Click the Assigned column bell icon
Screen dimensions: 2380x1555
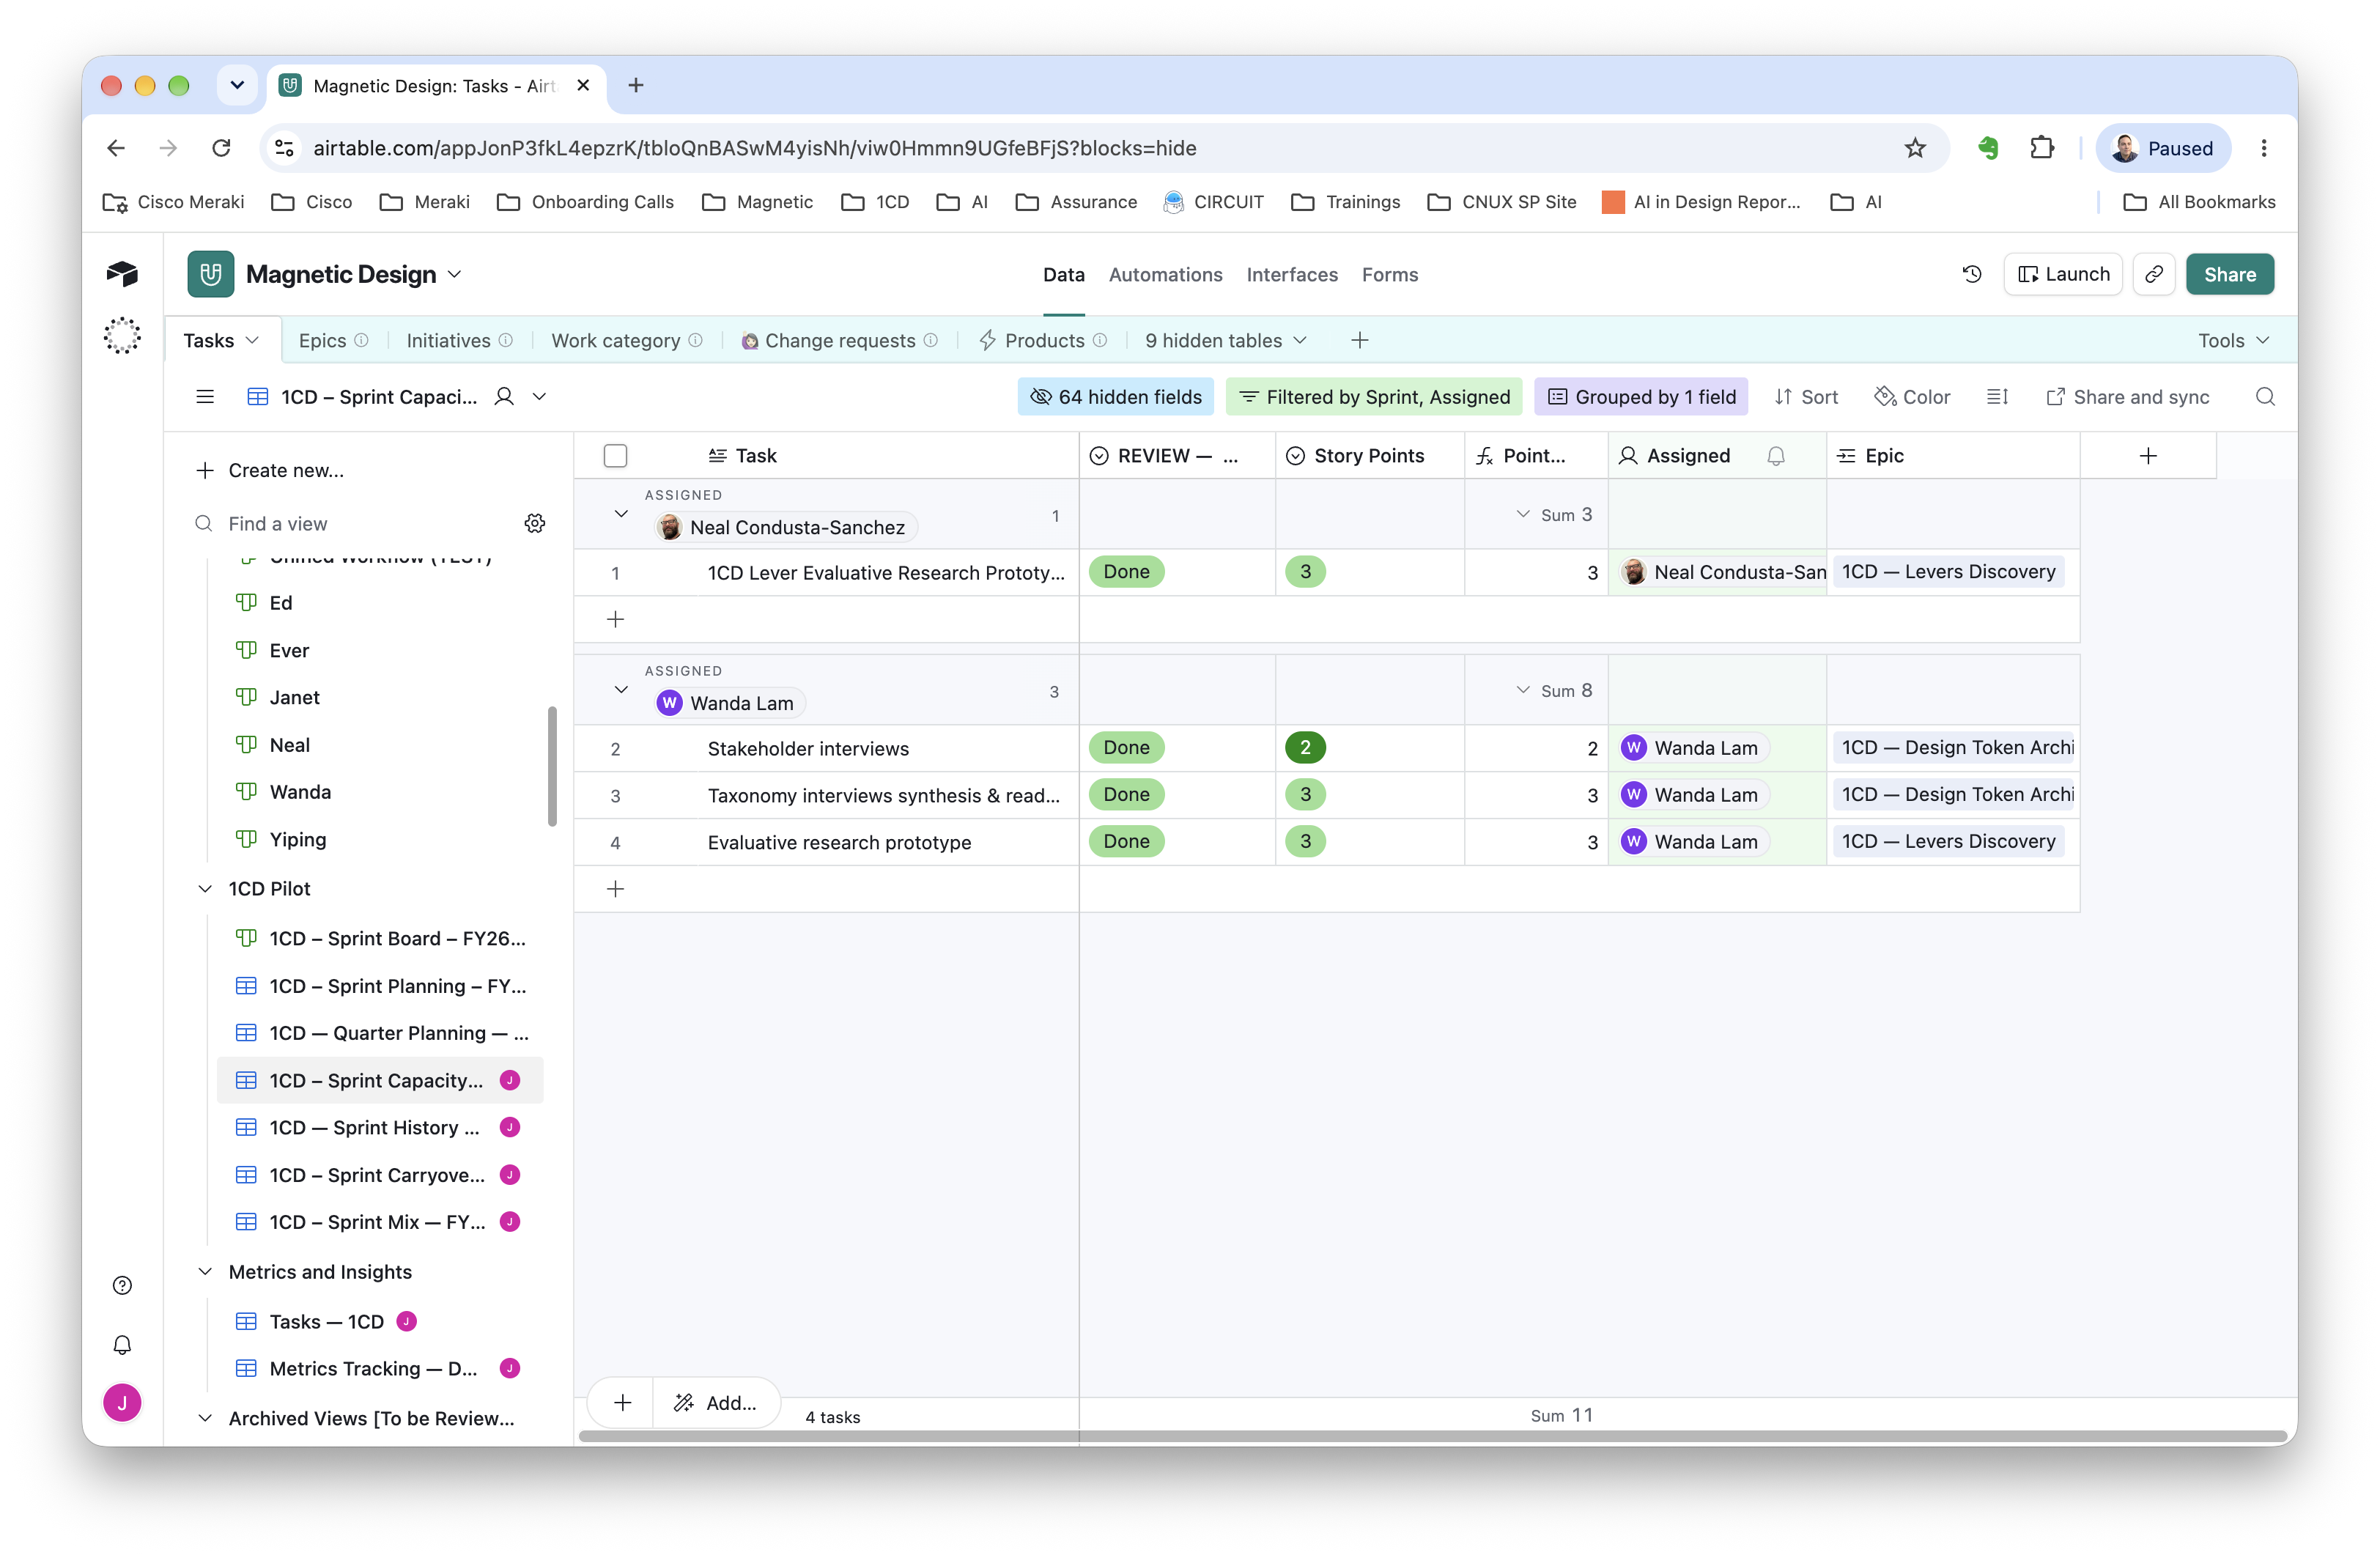[1775, 456]
